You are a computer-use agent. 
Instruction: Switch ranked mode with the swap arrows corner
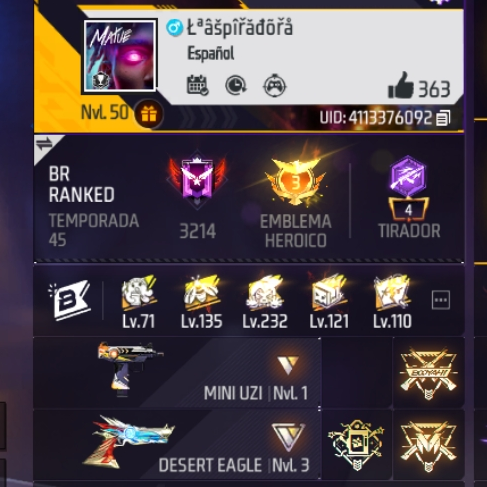[45, 144]
